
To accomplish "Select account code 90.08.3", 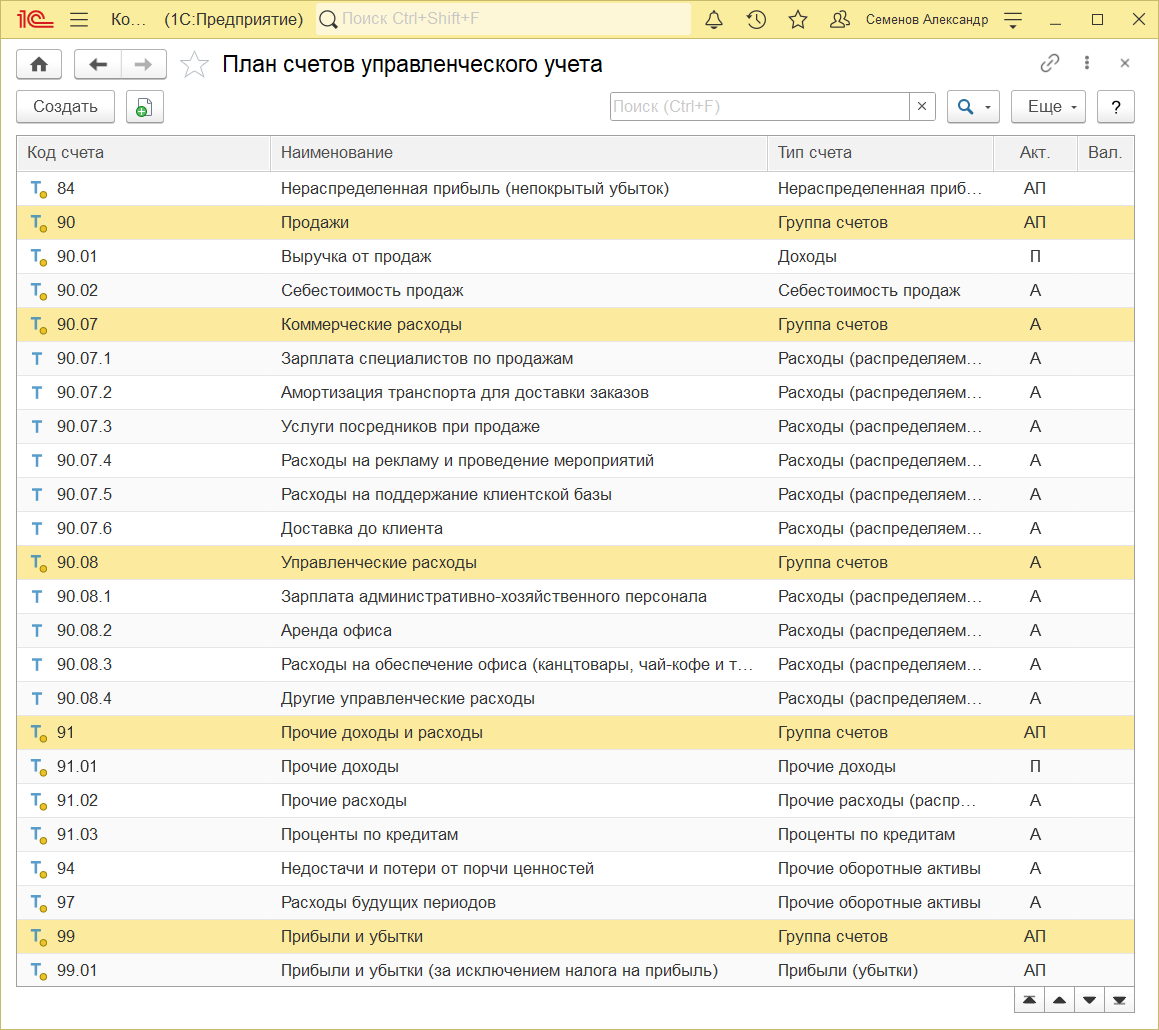I will click(x=84, y=665).
